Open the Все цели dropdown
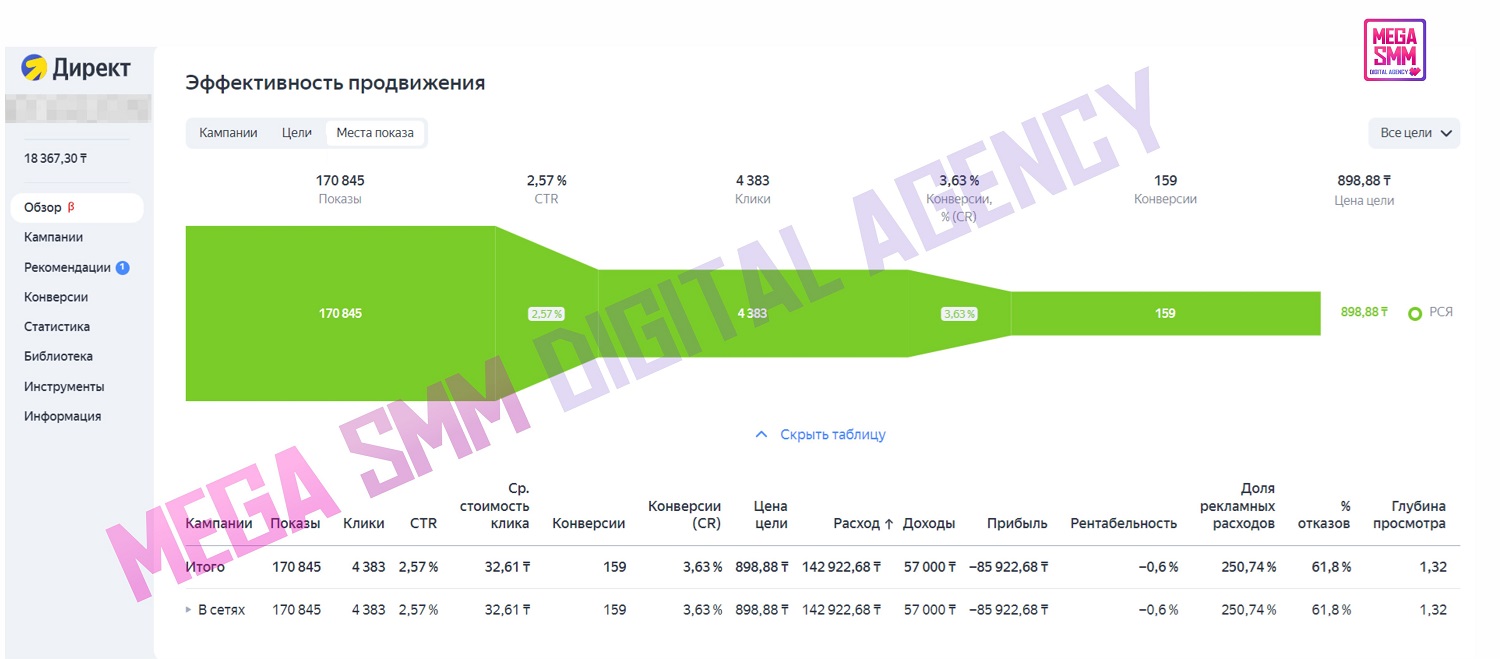The image size is (1500, 659). pos(1414,133)
